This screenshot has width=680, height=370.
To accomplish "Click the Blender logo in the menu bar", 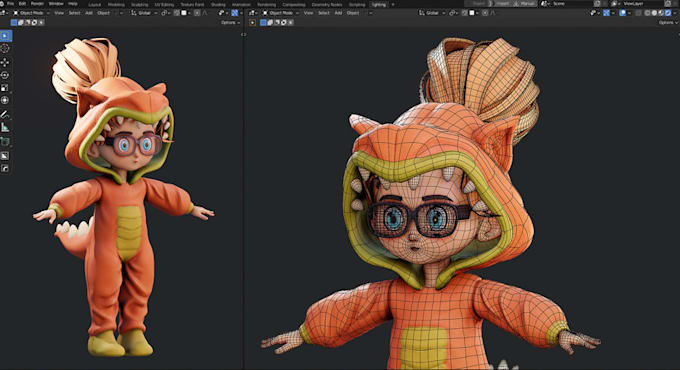I will pos(2,4).
